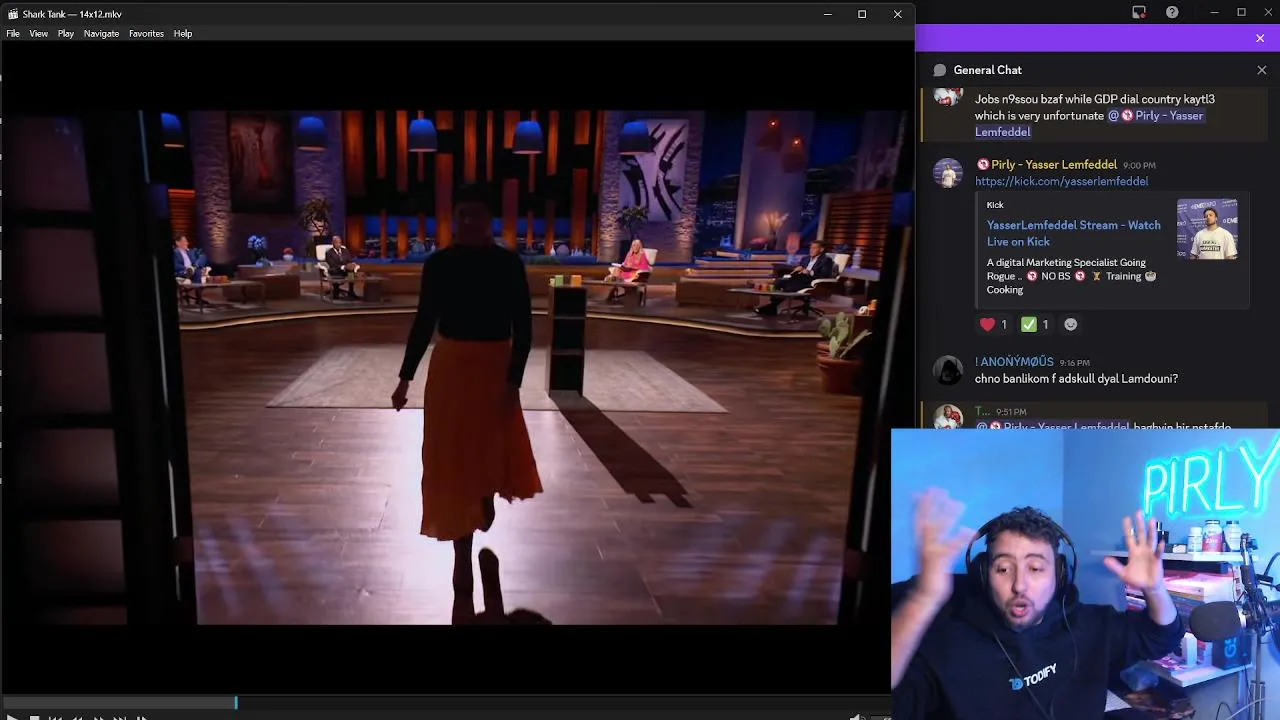The width and height of the screenshot is (1280, 720).
Task: Open the View menu
Action: point(38,33)
